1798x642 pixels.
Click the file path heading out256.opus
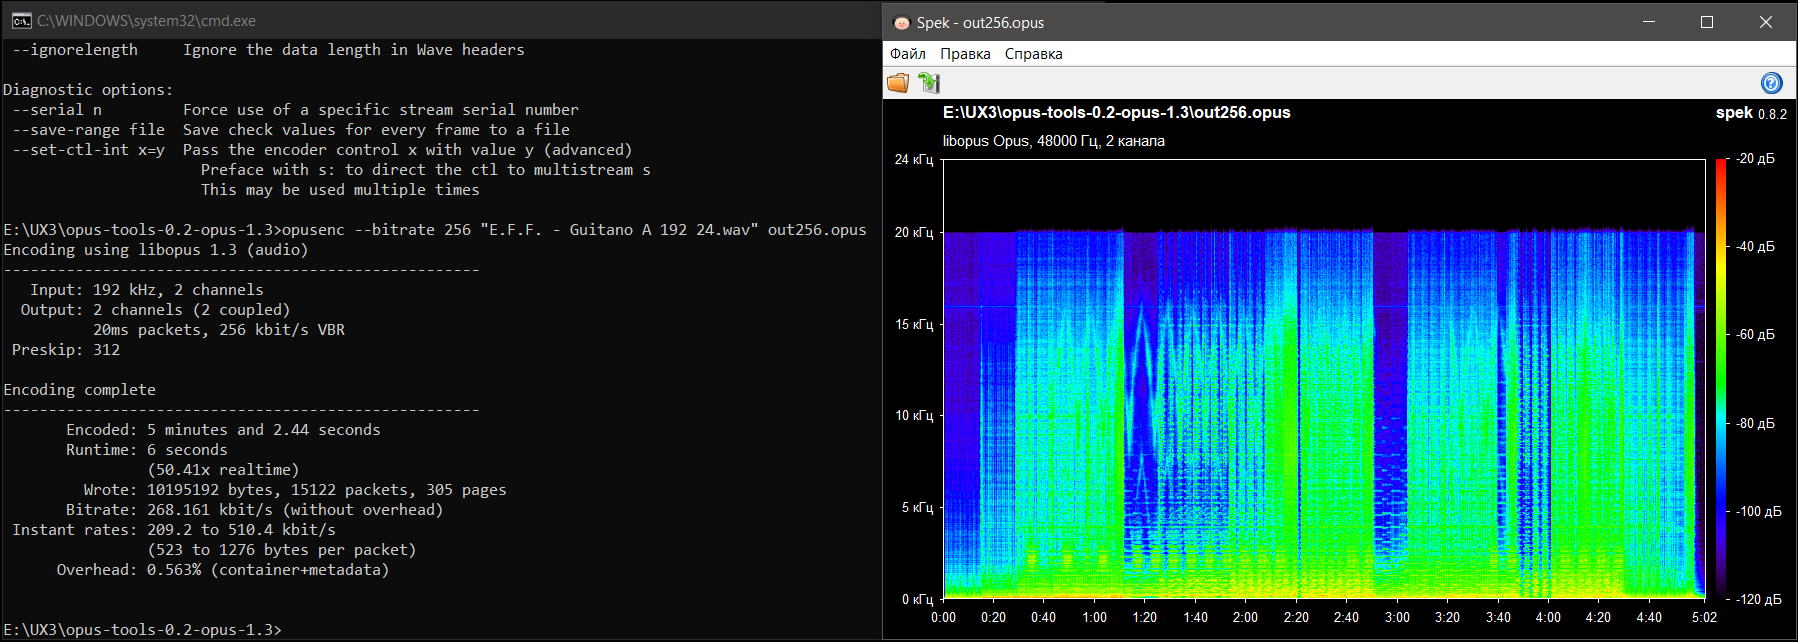tap(1116, 113)
